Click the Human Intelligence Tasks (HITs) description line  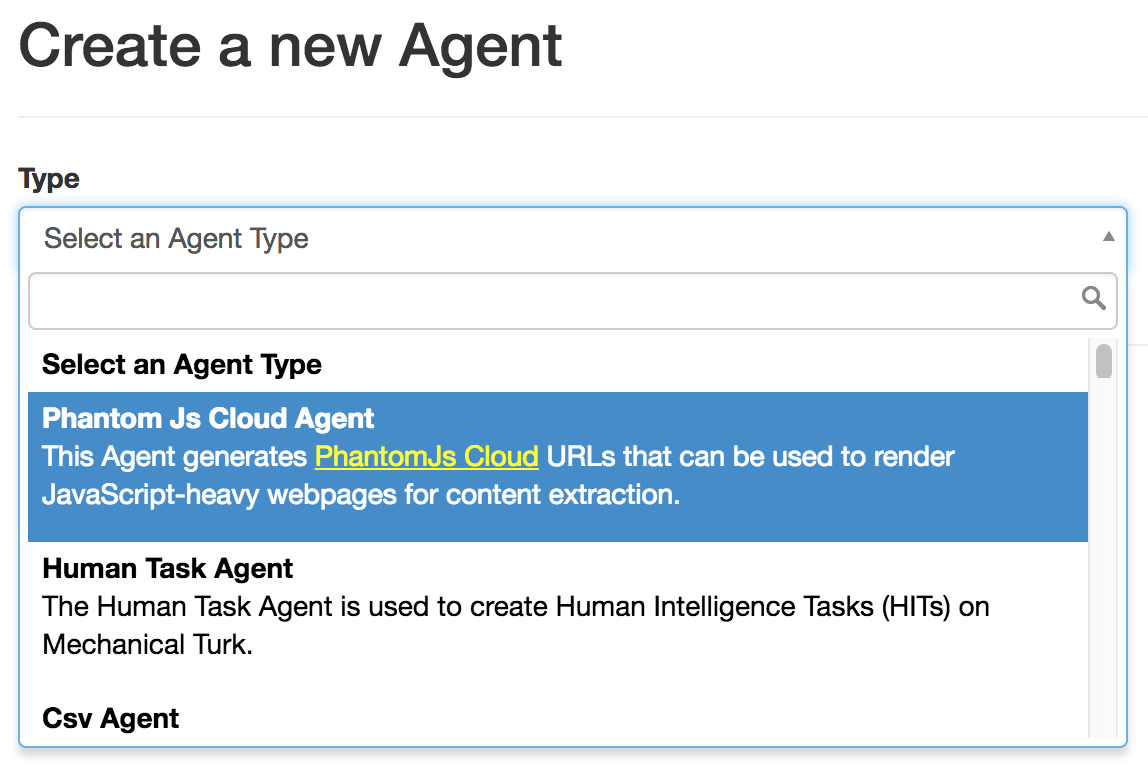point(515,607)
